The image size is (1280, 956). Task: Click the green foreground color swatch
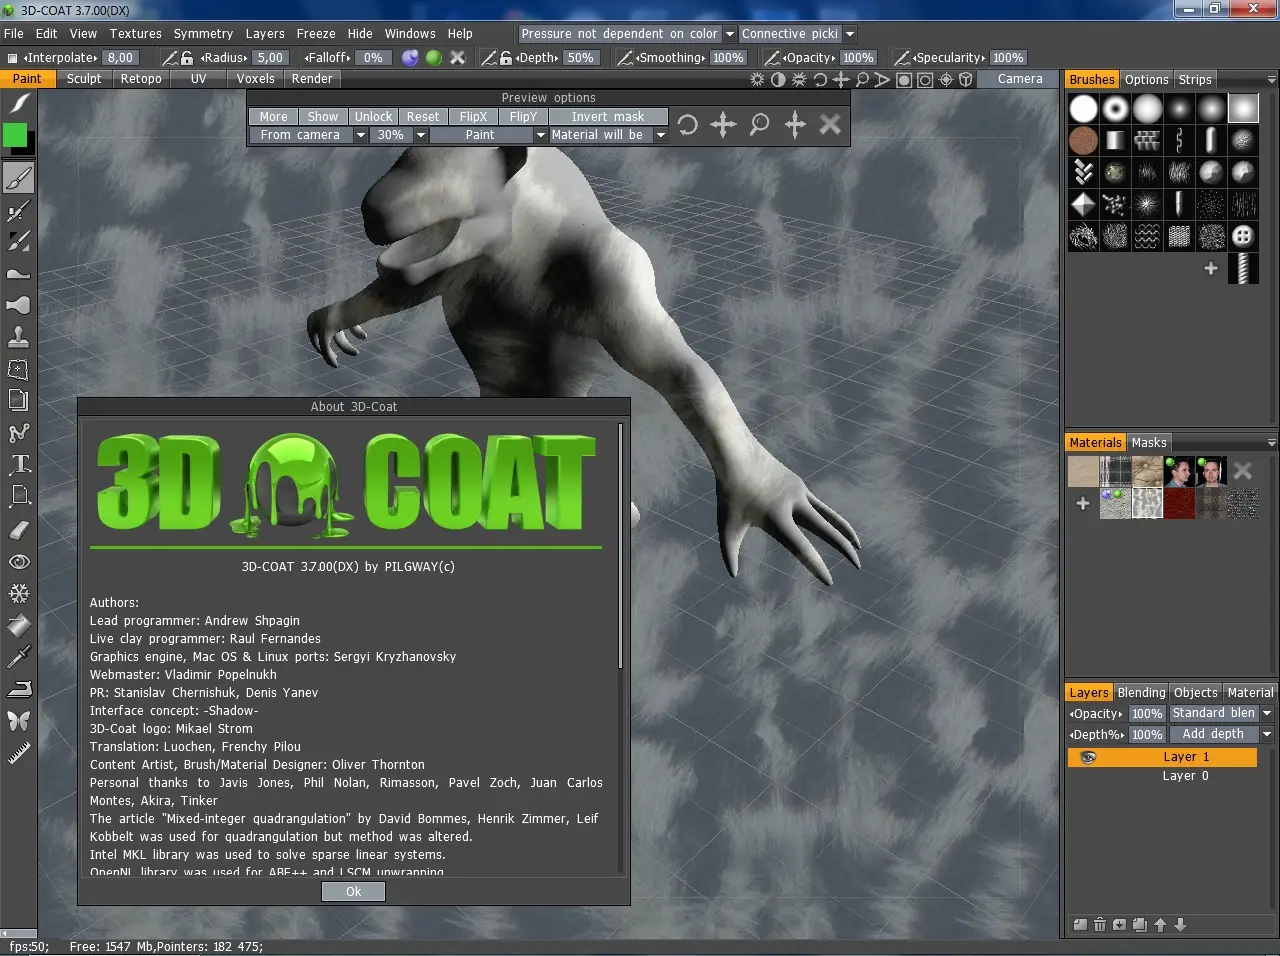pyautogui.click(x=15, y=135)
